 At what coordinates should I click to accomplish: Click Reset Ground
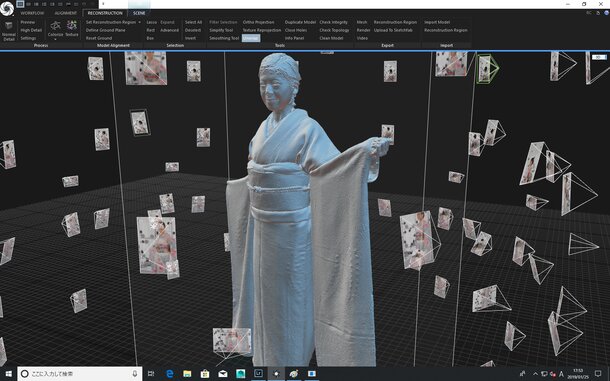(x=99, y=38)
